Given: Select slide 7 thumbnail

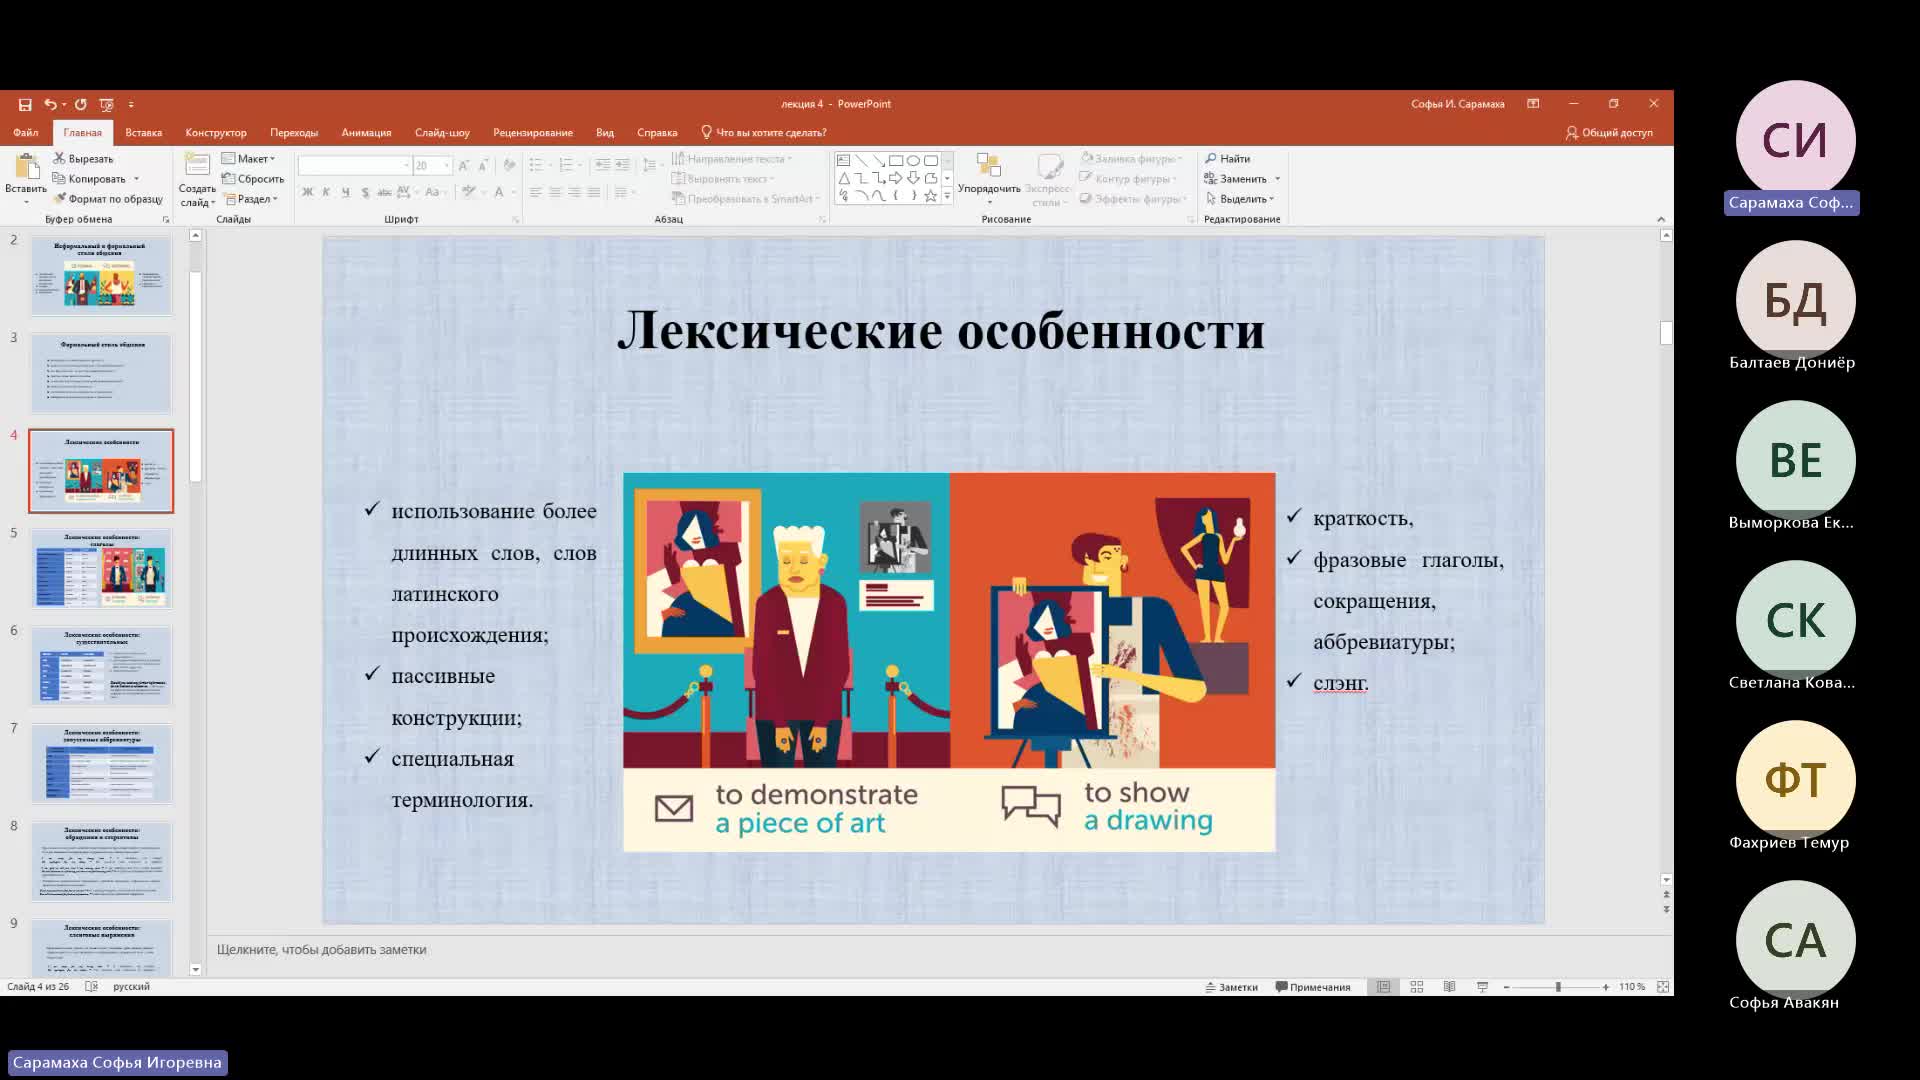Looking at the screenshot, I should click(101, 764).
